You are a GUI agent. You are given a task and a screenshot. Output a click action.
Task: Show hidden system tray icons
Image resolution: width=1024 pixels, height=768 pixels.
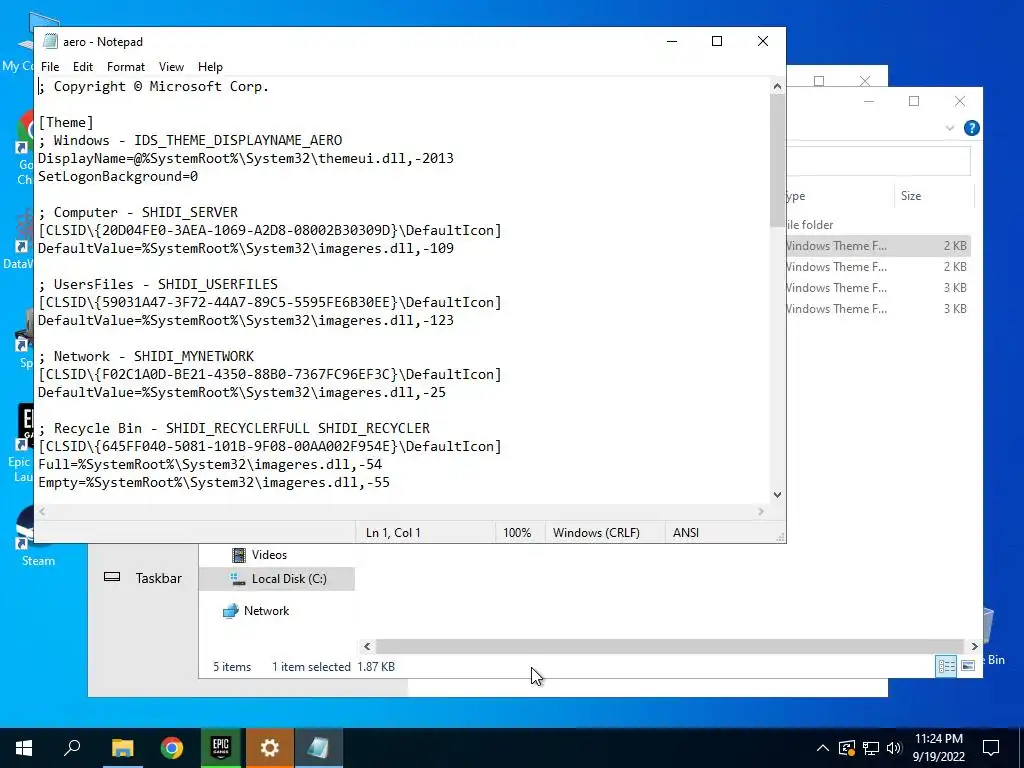(x=823, y=748)
